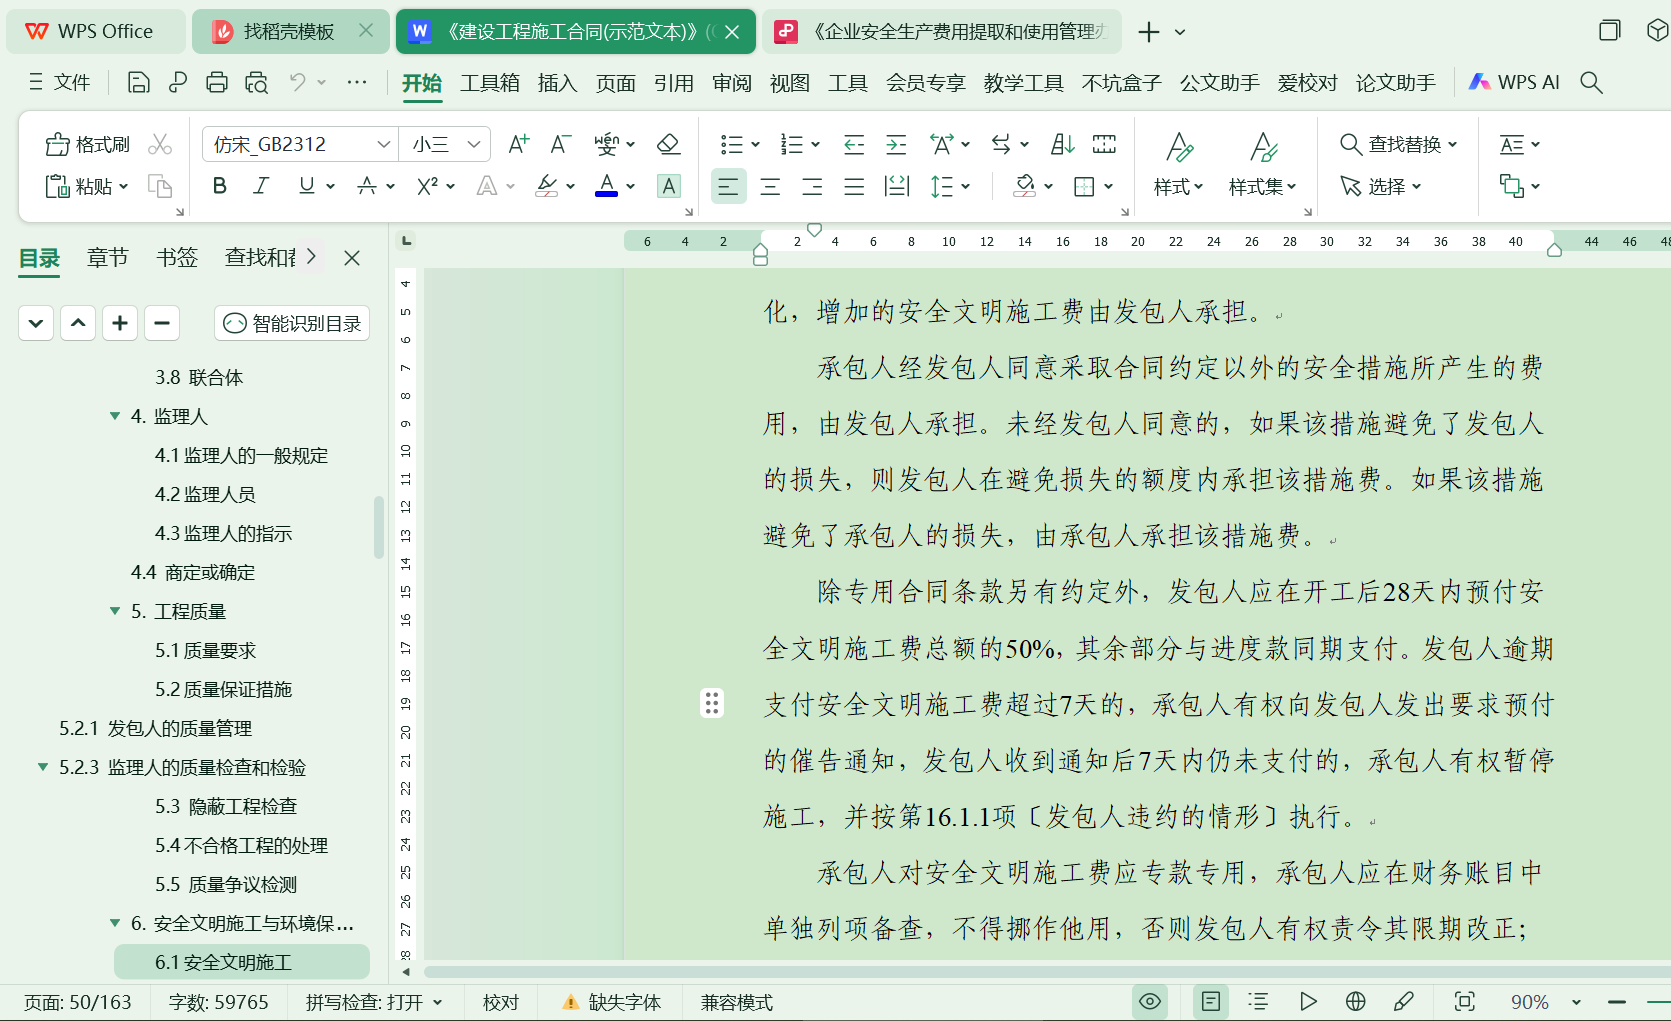The width and height of the screenshot is (1671, 1021).
Task: Open the font name dropdown 仿宋_GB2312
Action: (383, 144)
